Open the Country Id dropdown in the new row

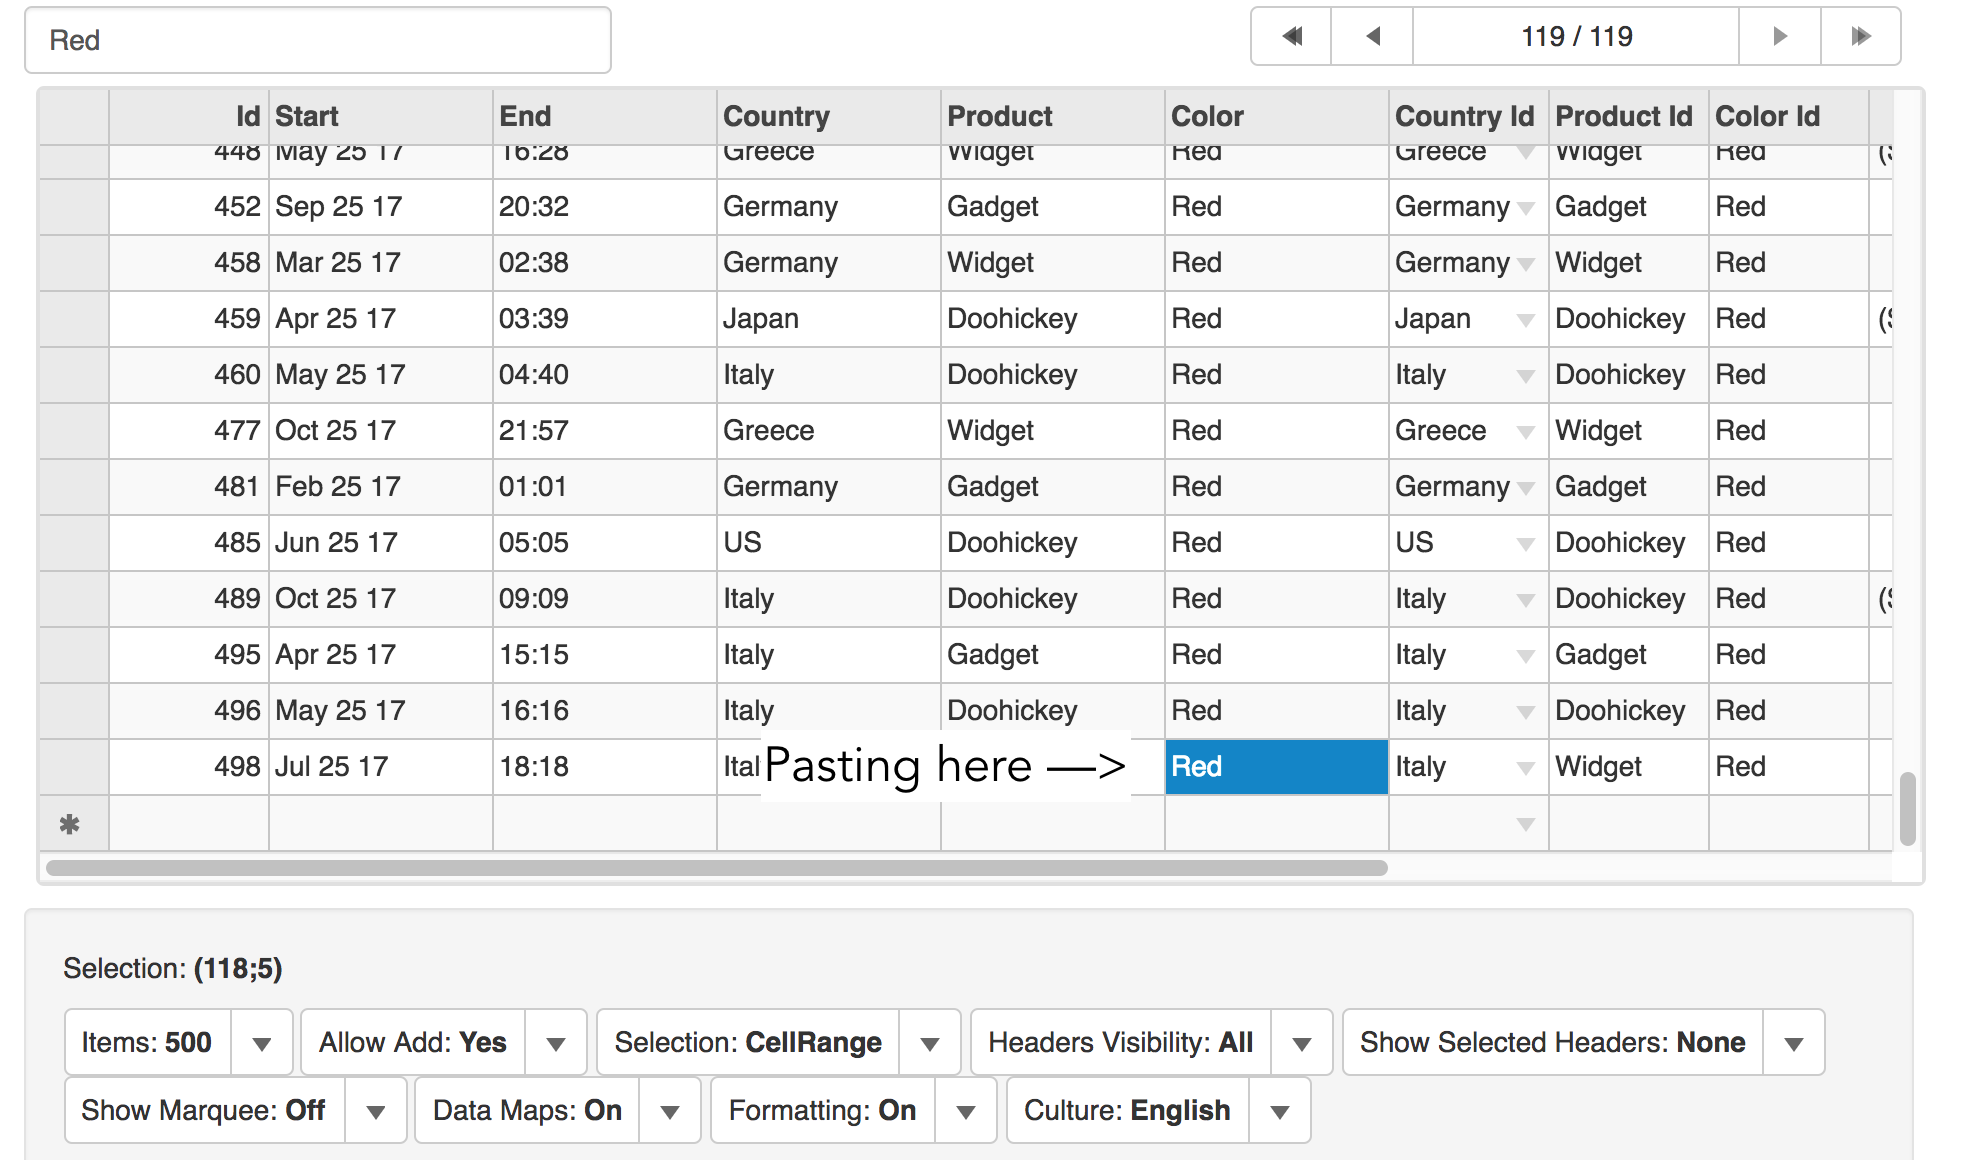[1525, 825]
